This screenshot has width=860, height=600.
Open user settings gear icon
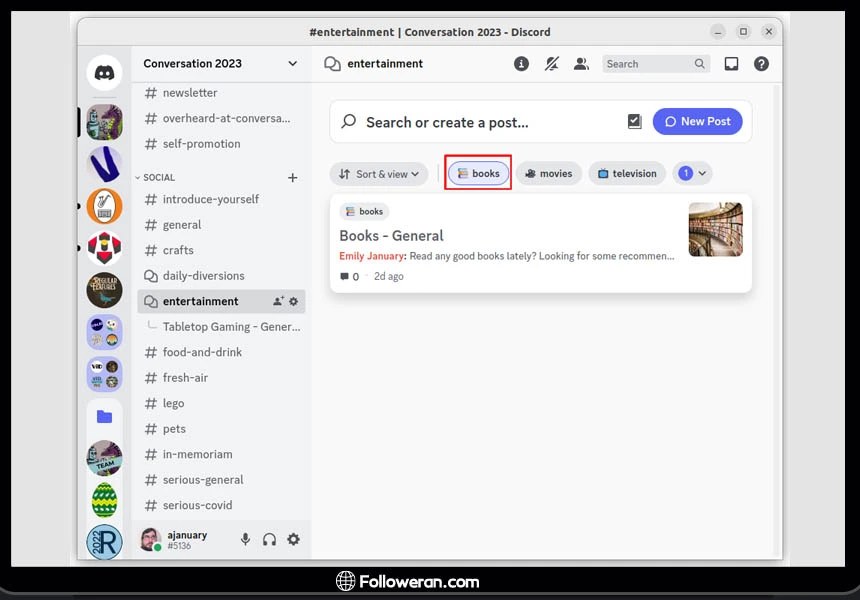click(x=293, y=539)
